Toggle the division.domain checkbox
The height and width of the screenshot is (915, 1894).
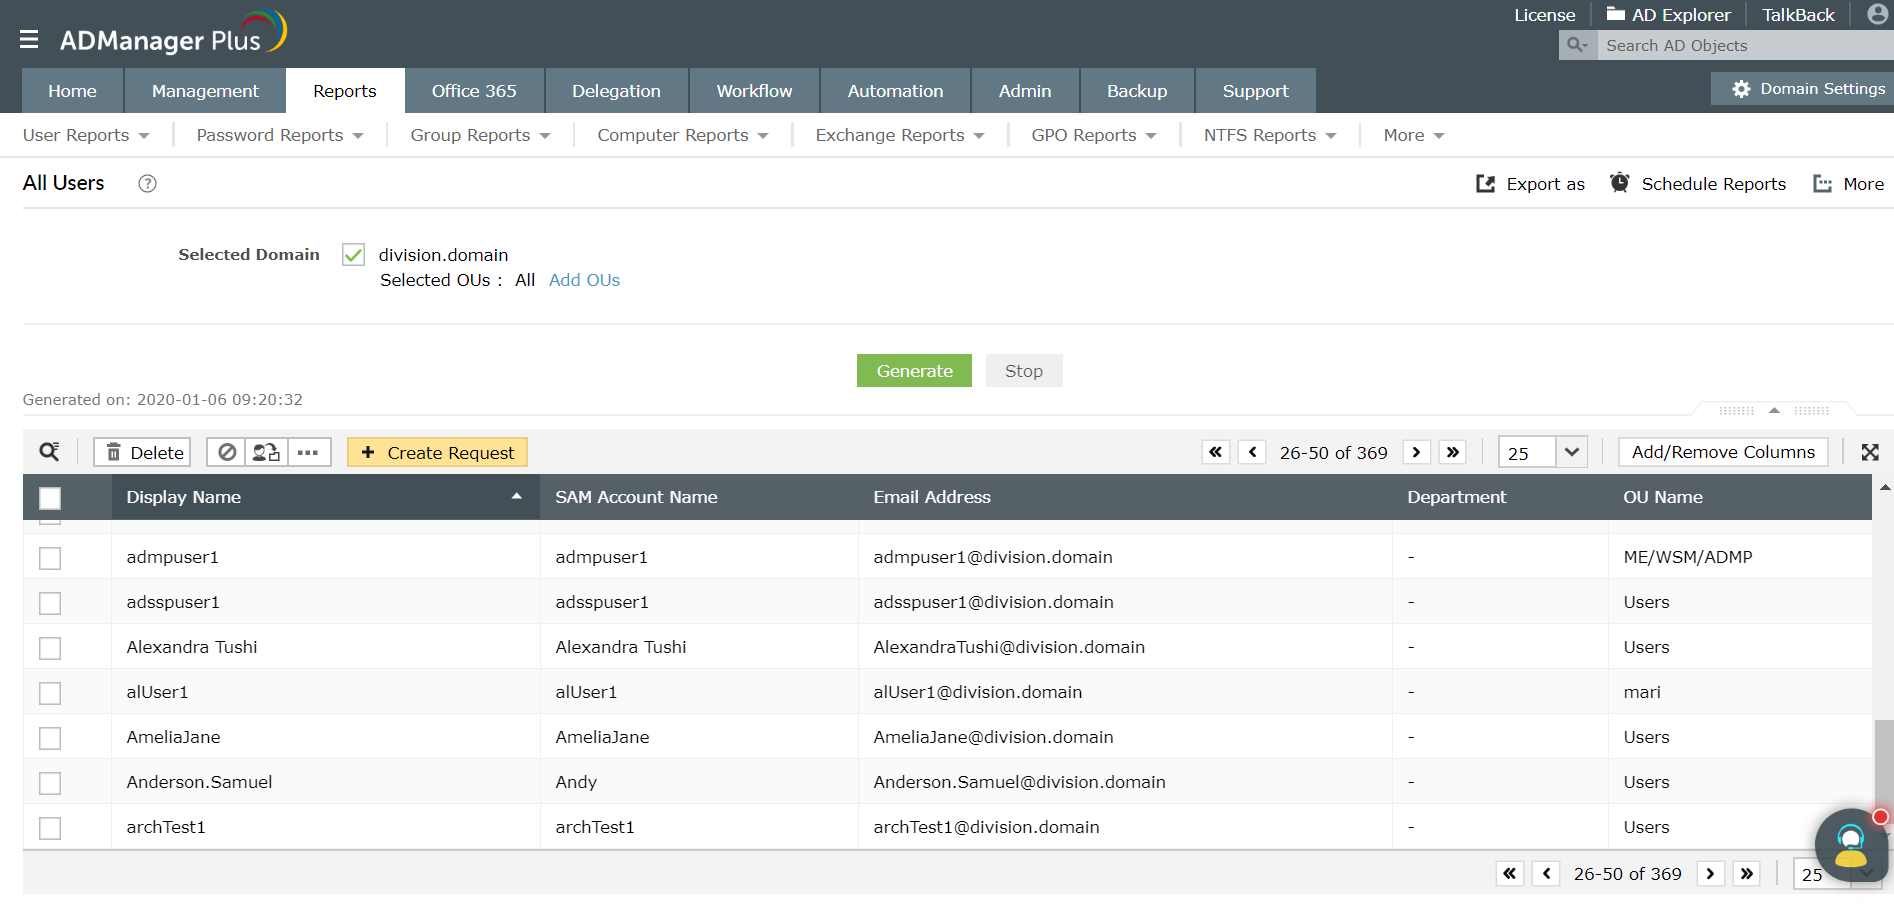click(353, 255)
